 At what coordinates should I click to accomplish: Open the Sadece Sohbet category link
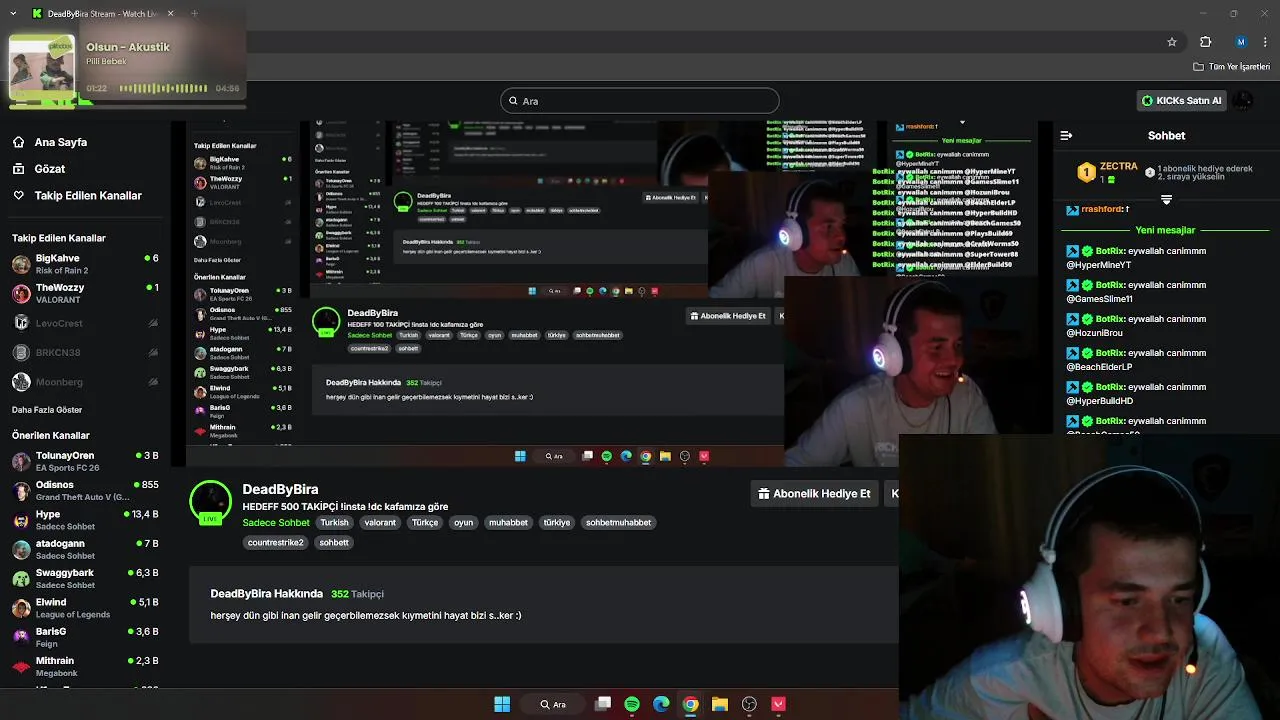[276, 523]
